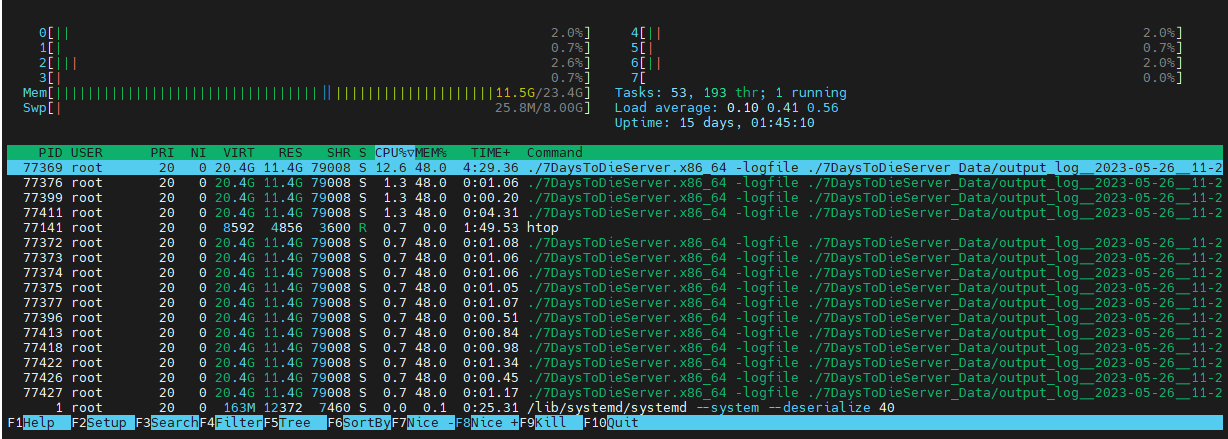
Task: Click the Tasks count line
Action: (x=730, y=92)
